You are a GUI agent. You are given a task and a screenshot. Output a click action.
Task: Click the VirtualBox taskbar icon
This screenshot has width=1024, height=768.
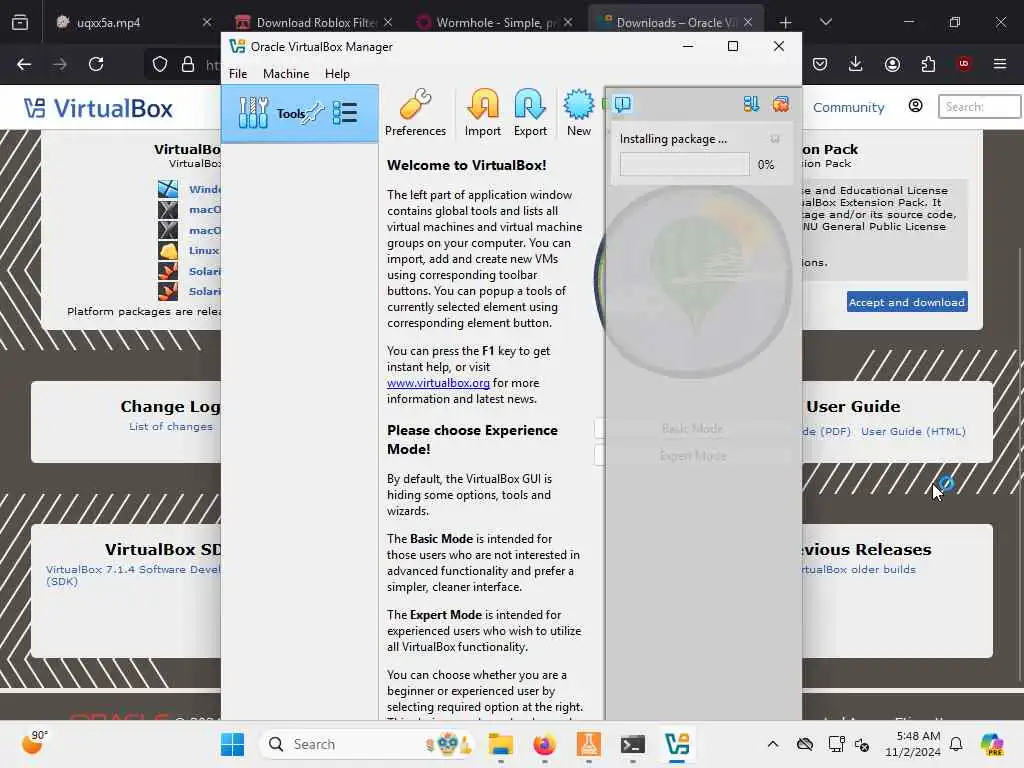tap(677, 744)
